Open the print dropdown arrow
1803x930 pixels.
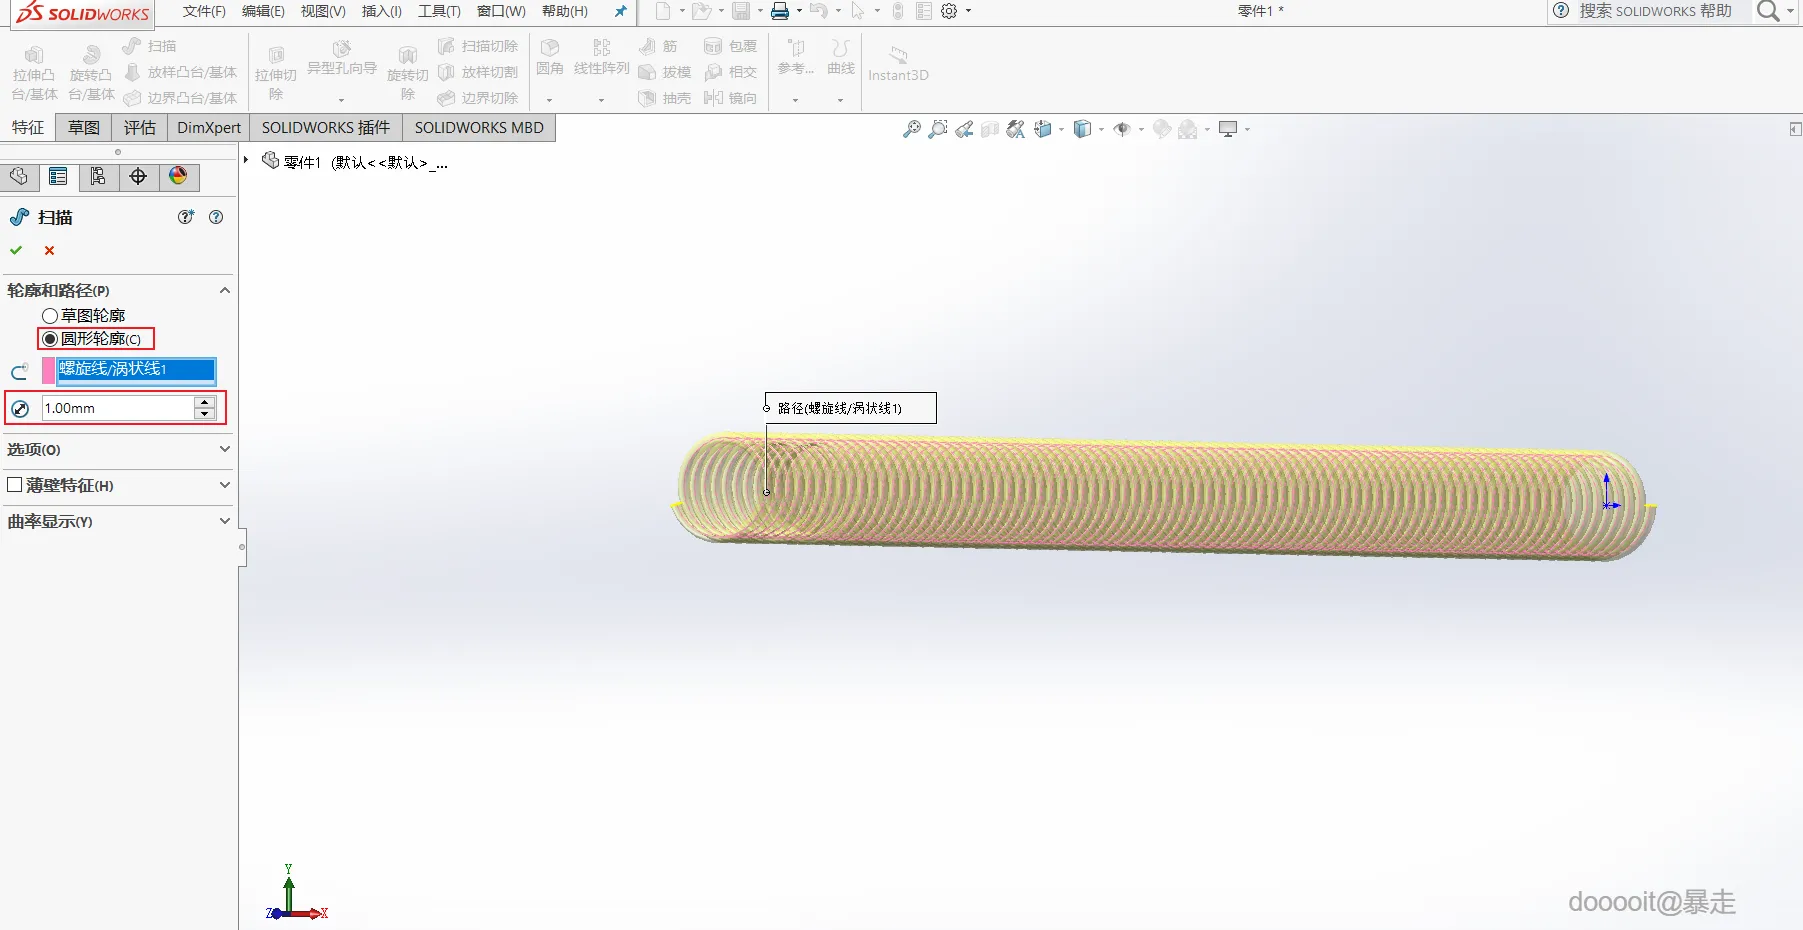coord(799,11)
